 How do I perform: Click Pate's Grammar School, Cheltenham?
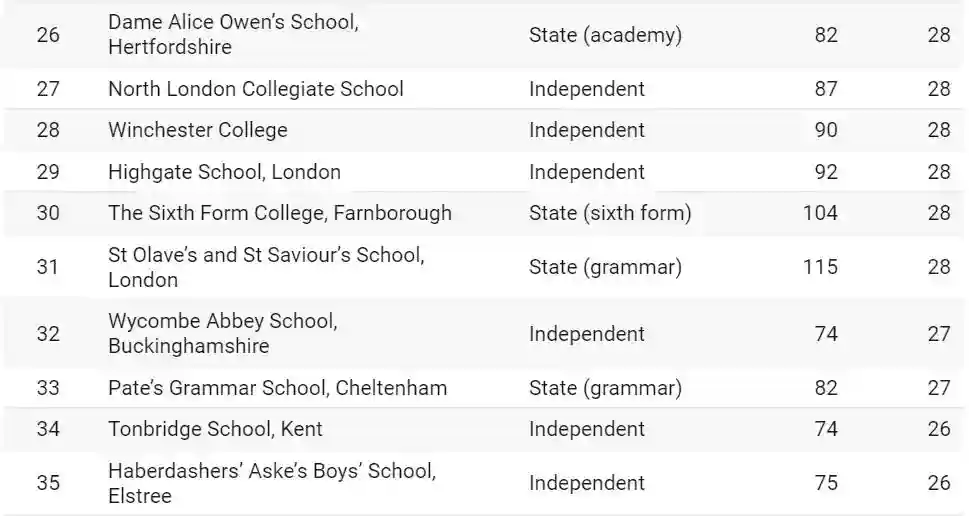click(x=277, y=388)
